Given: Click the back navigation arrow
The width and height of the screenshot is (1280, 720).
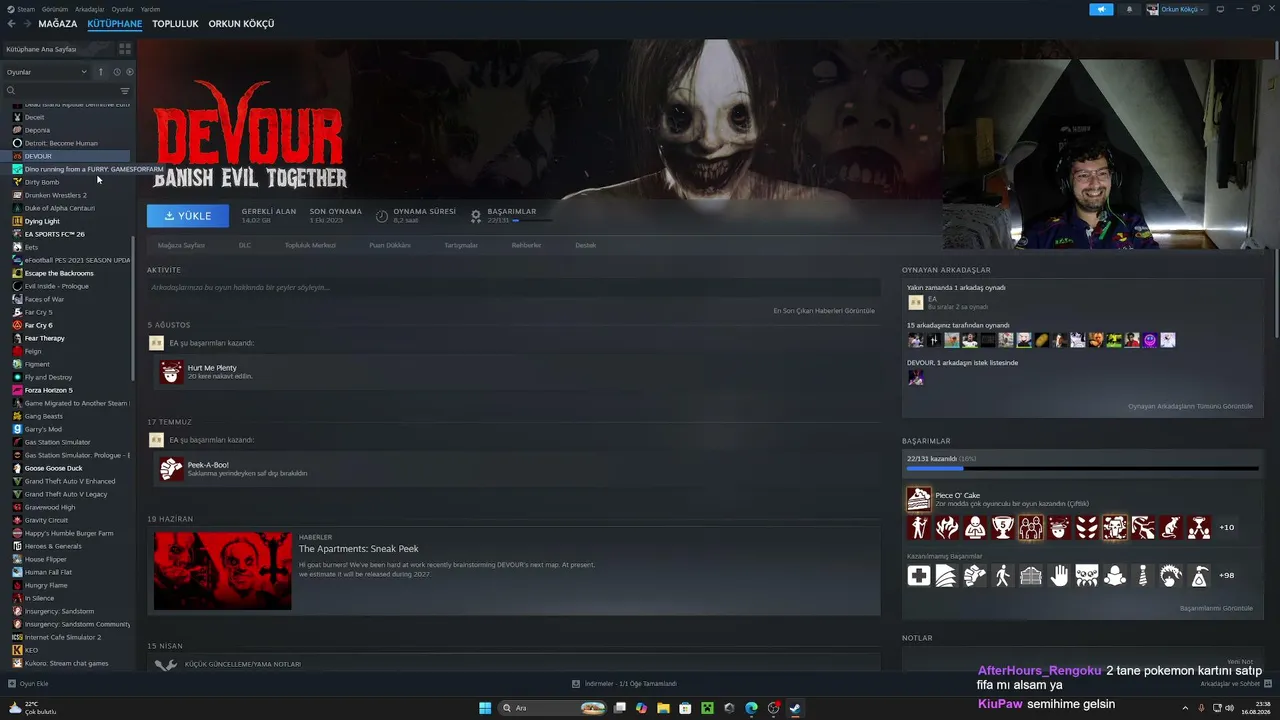Looking at the screenshot, I should click(x=11, y=24).
